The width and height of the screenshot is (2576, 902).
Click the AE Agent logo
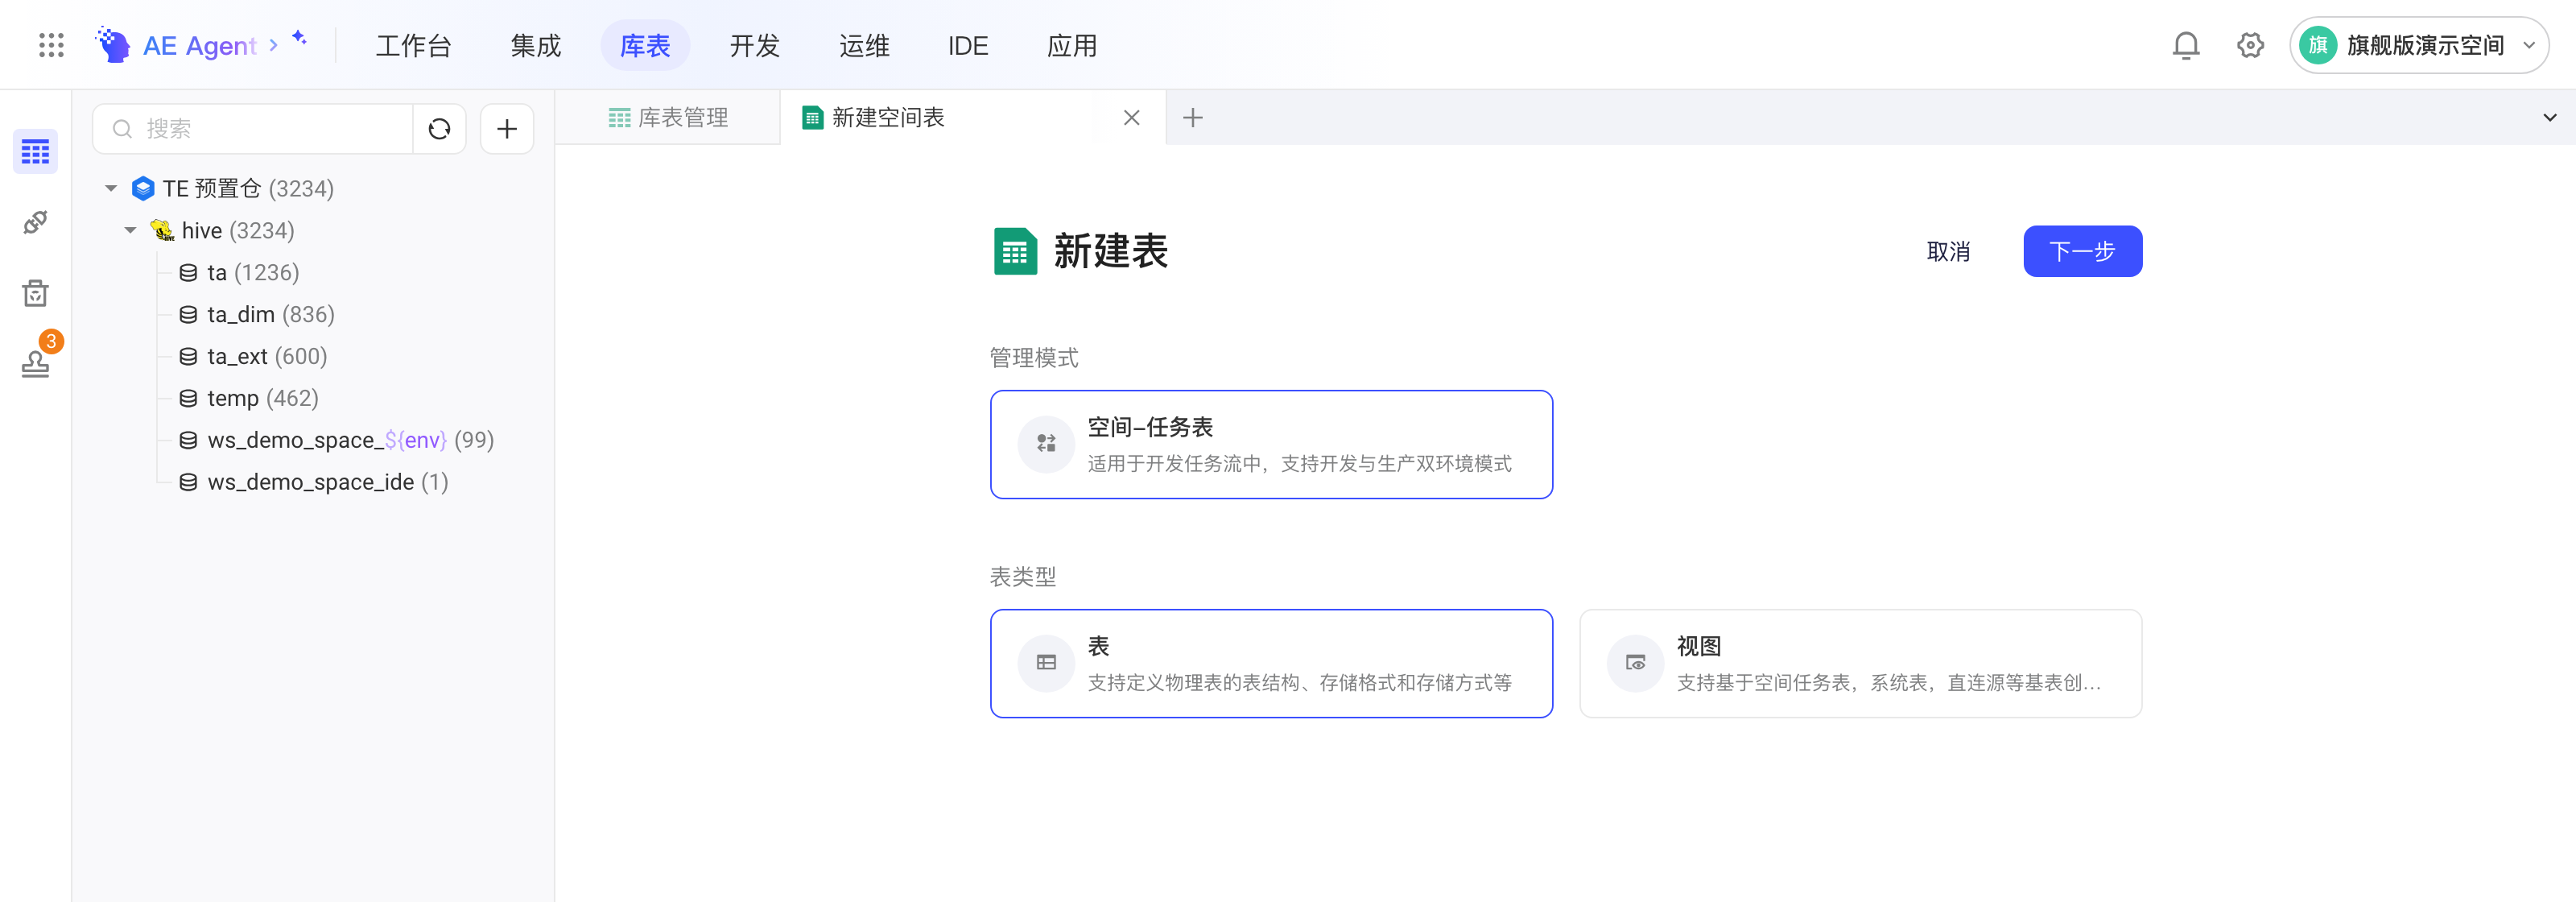(113, 45)
